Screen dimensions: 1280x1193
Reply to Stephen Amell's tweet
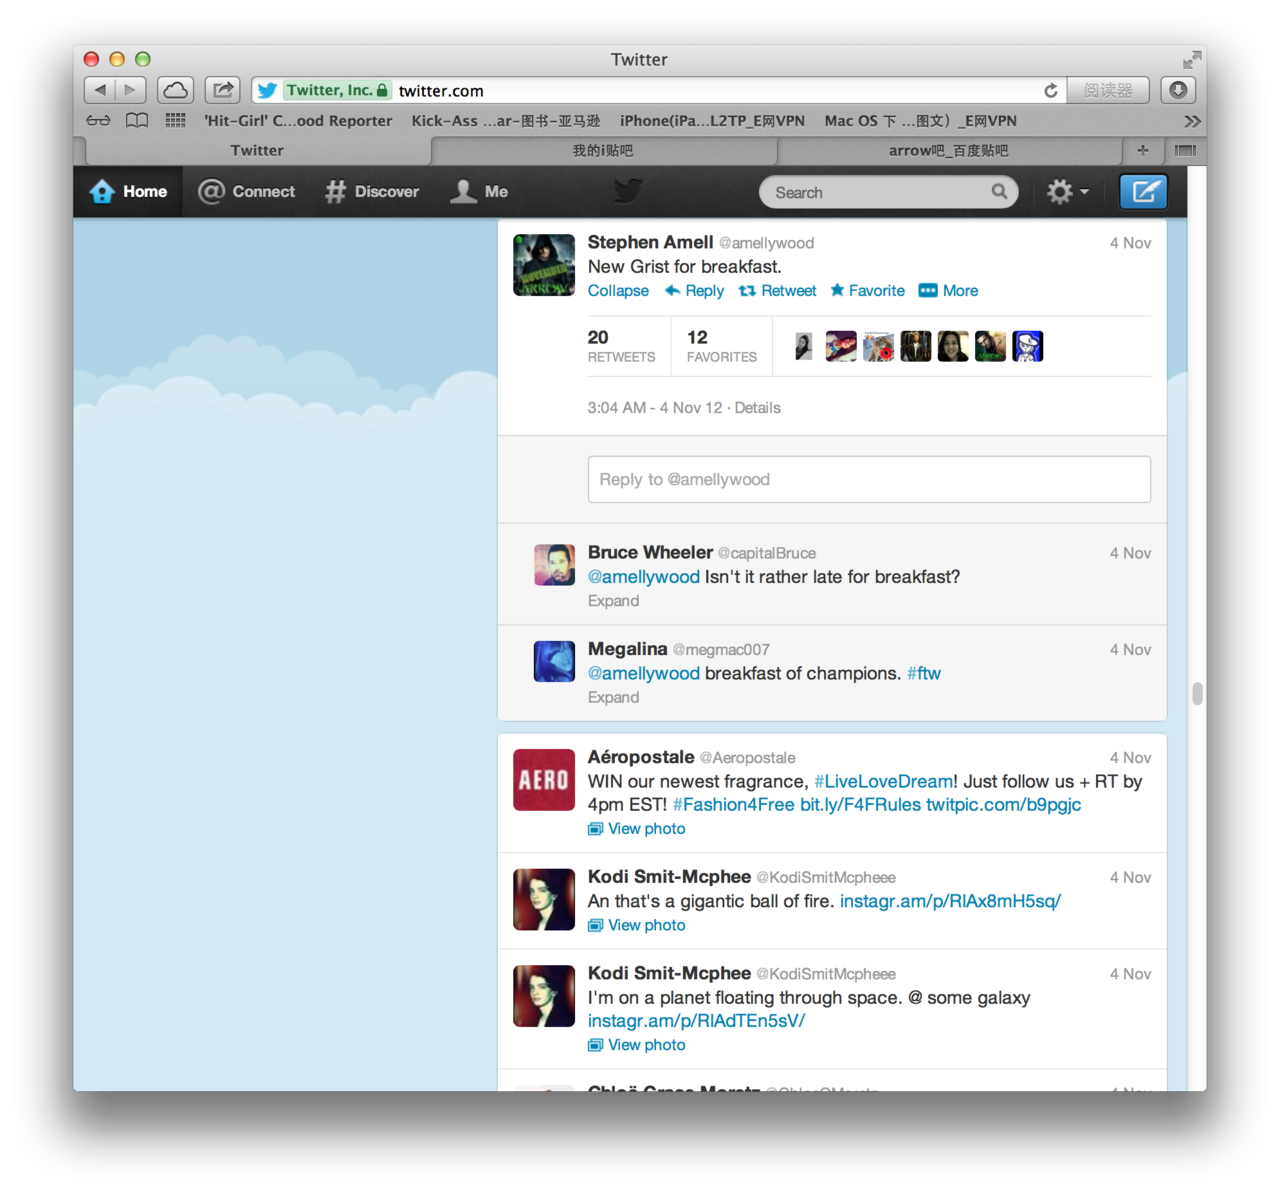click(695, 290)
